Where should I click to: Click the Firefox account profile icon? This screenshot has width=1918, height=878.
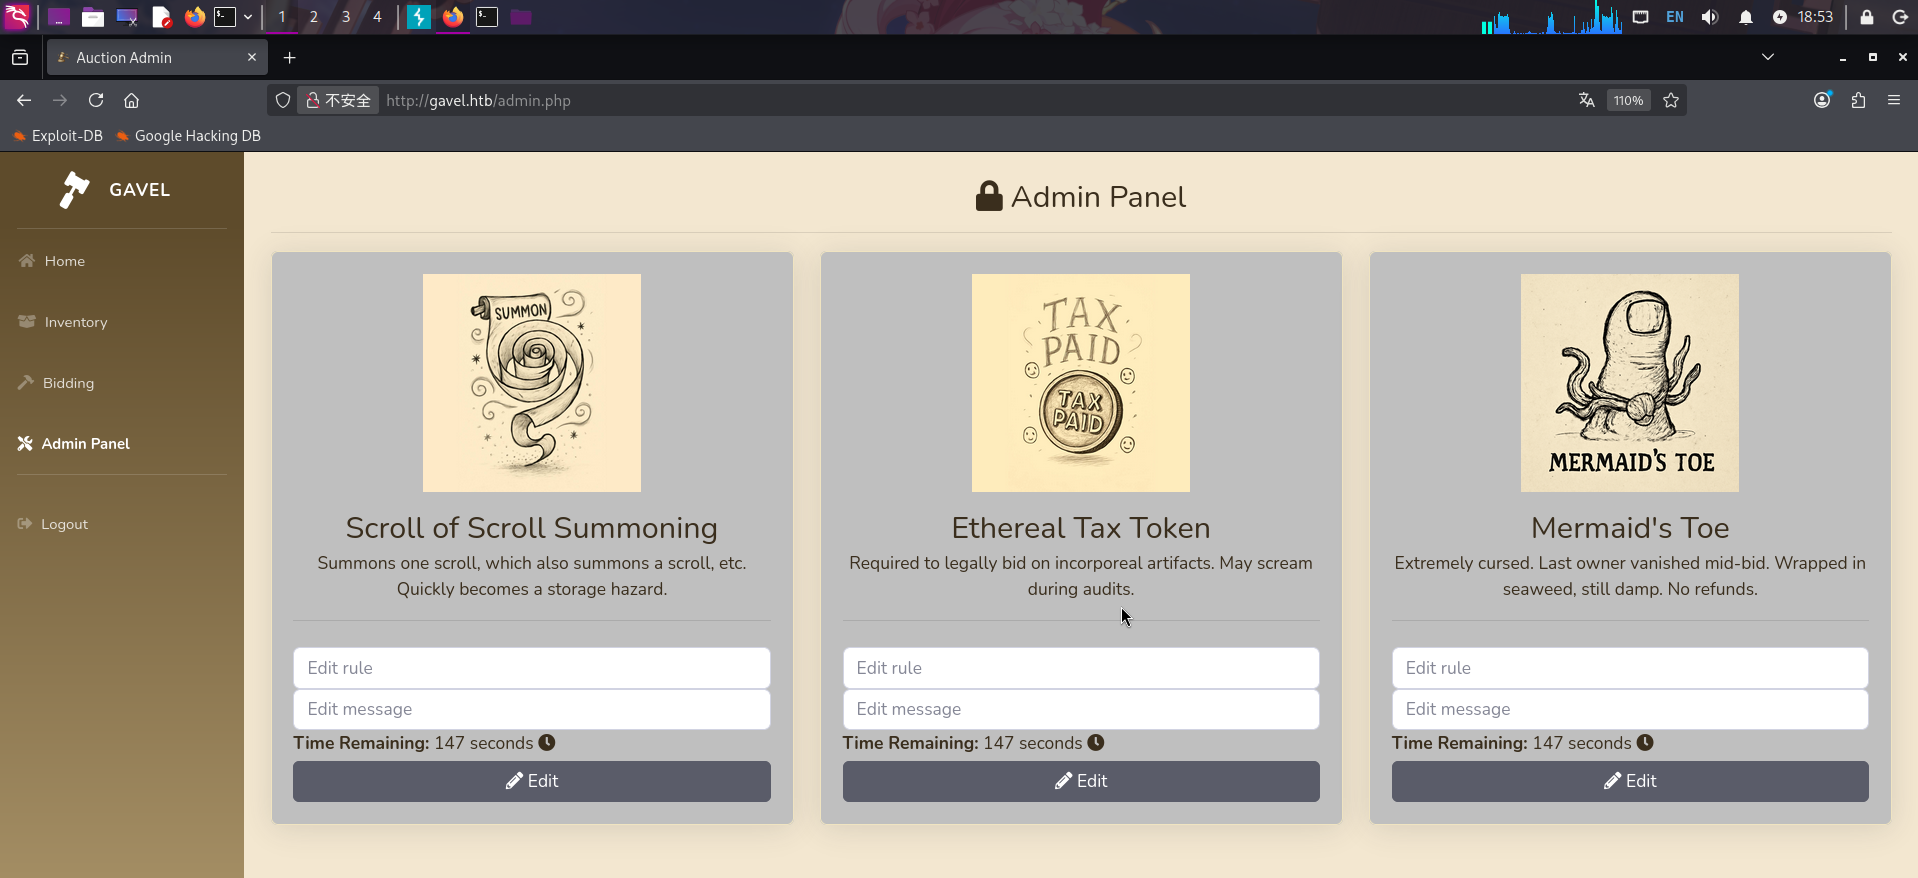(x=1822, y=100)
